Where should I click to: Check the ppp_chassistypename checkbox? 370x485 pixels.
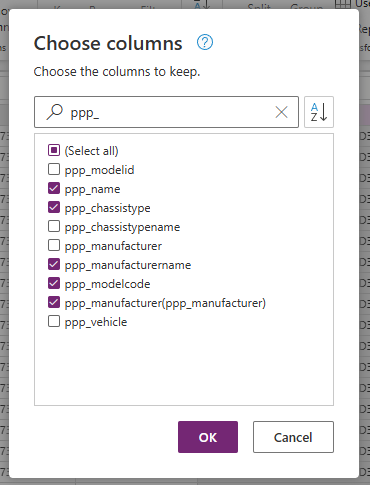(54, 226)
